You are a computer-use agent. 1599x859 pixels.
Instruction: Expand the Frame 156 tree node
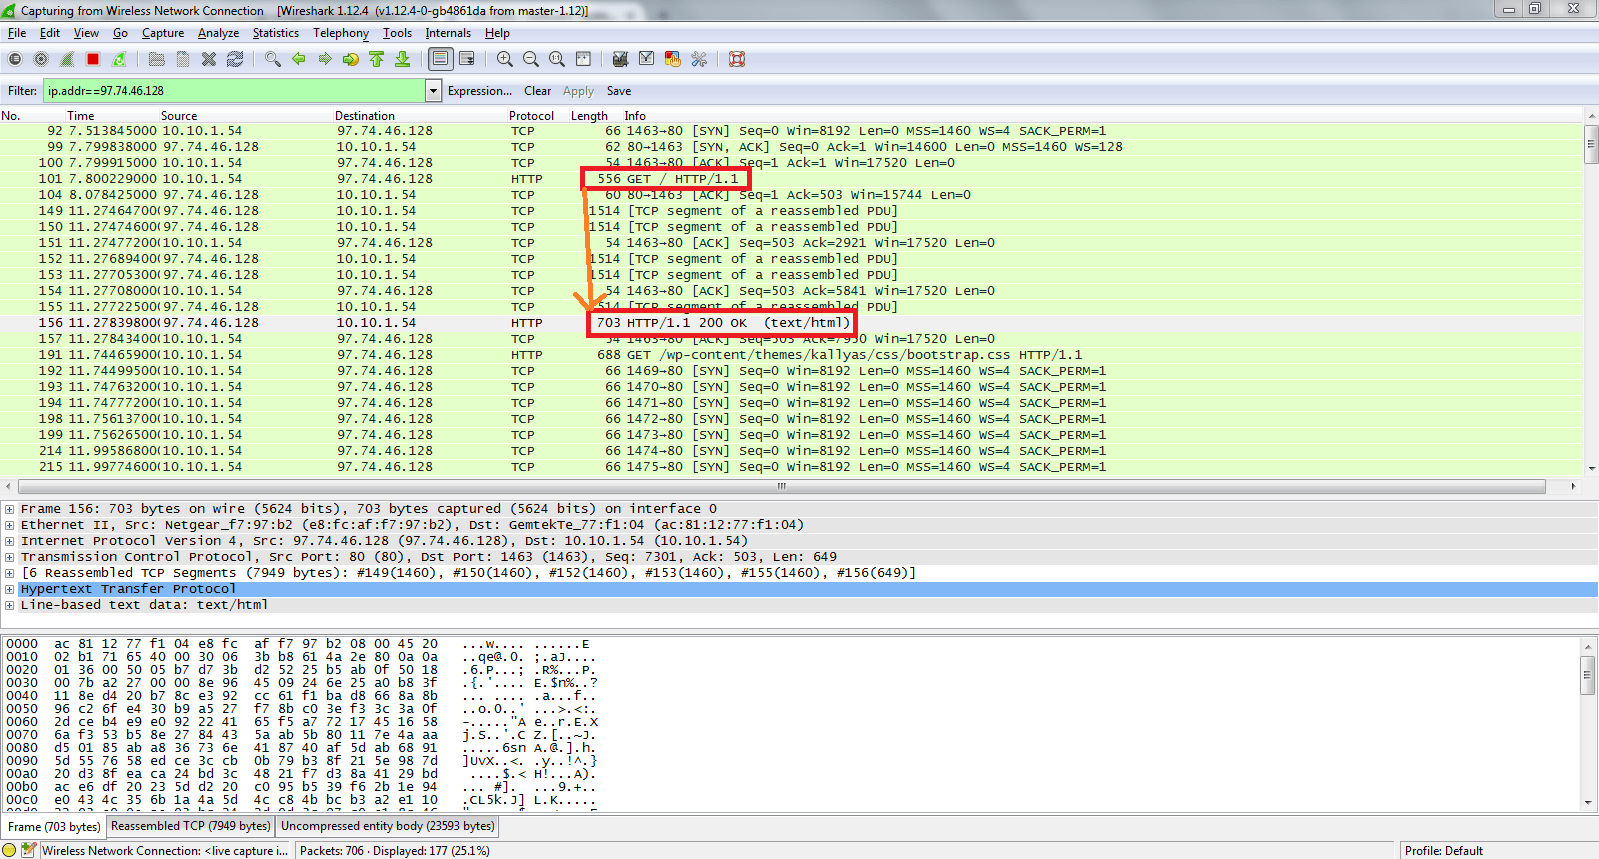coord(10,509)
